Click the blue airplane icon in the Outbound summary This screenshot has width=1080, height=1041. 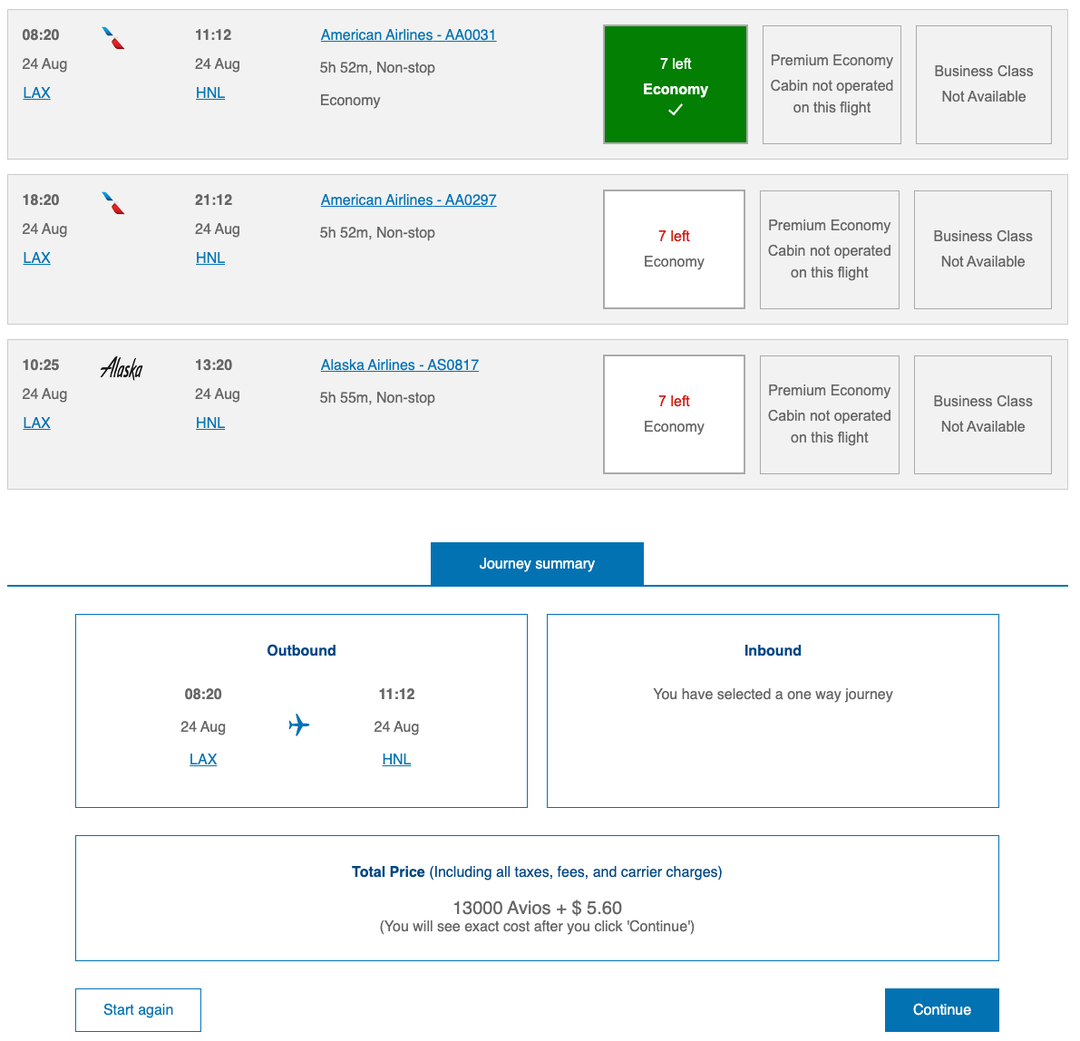(298, 726)
